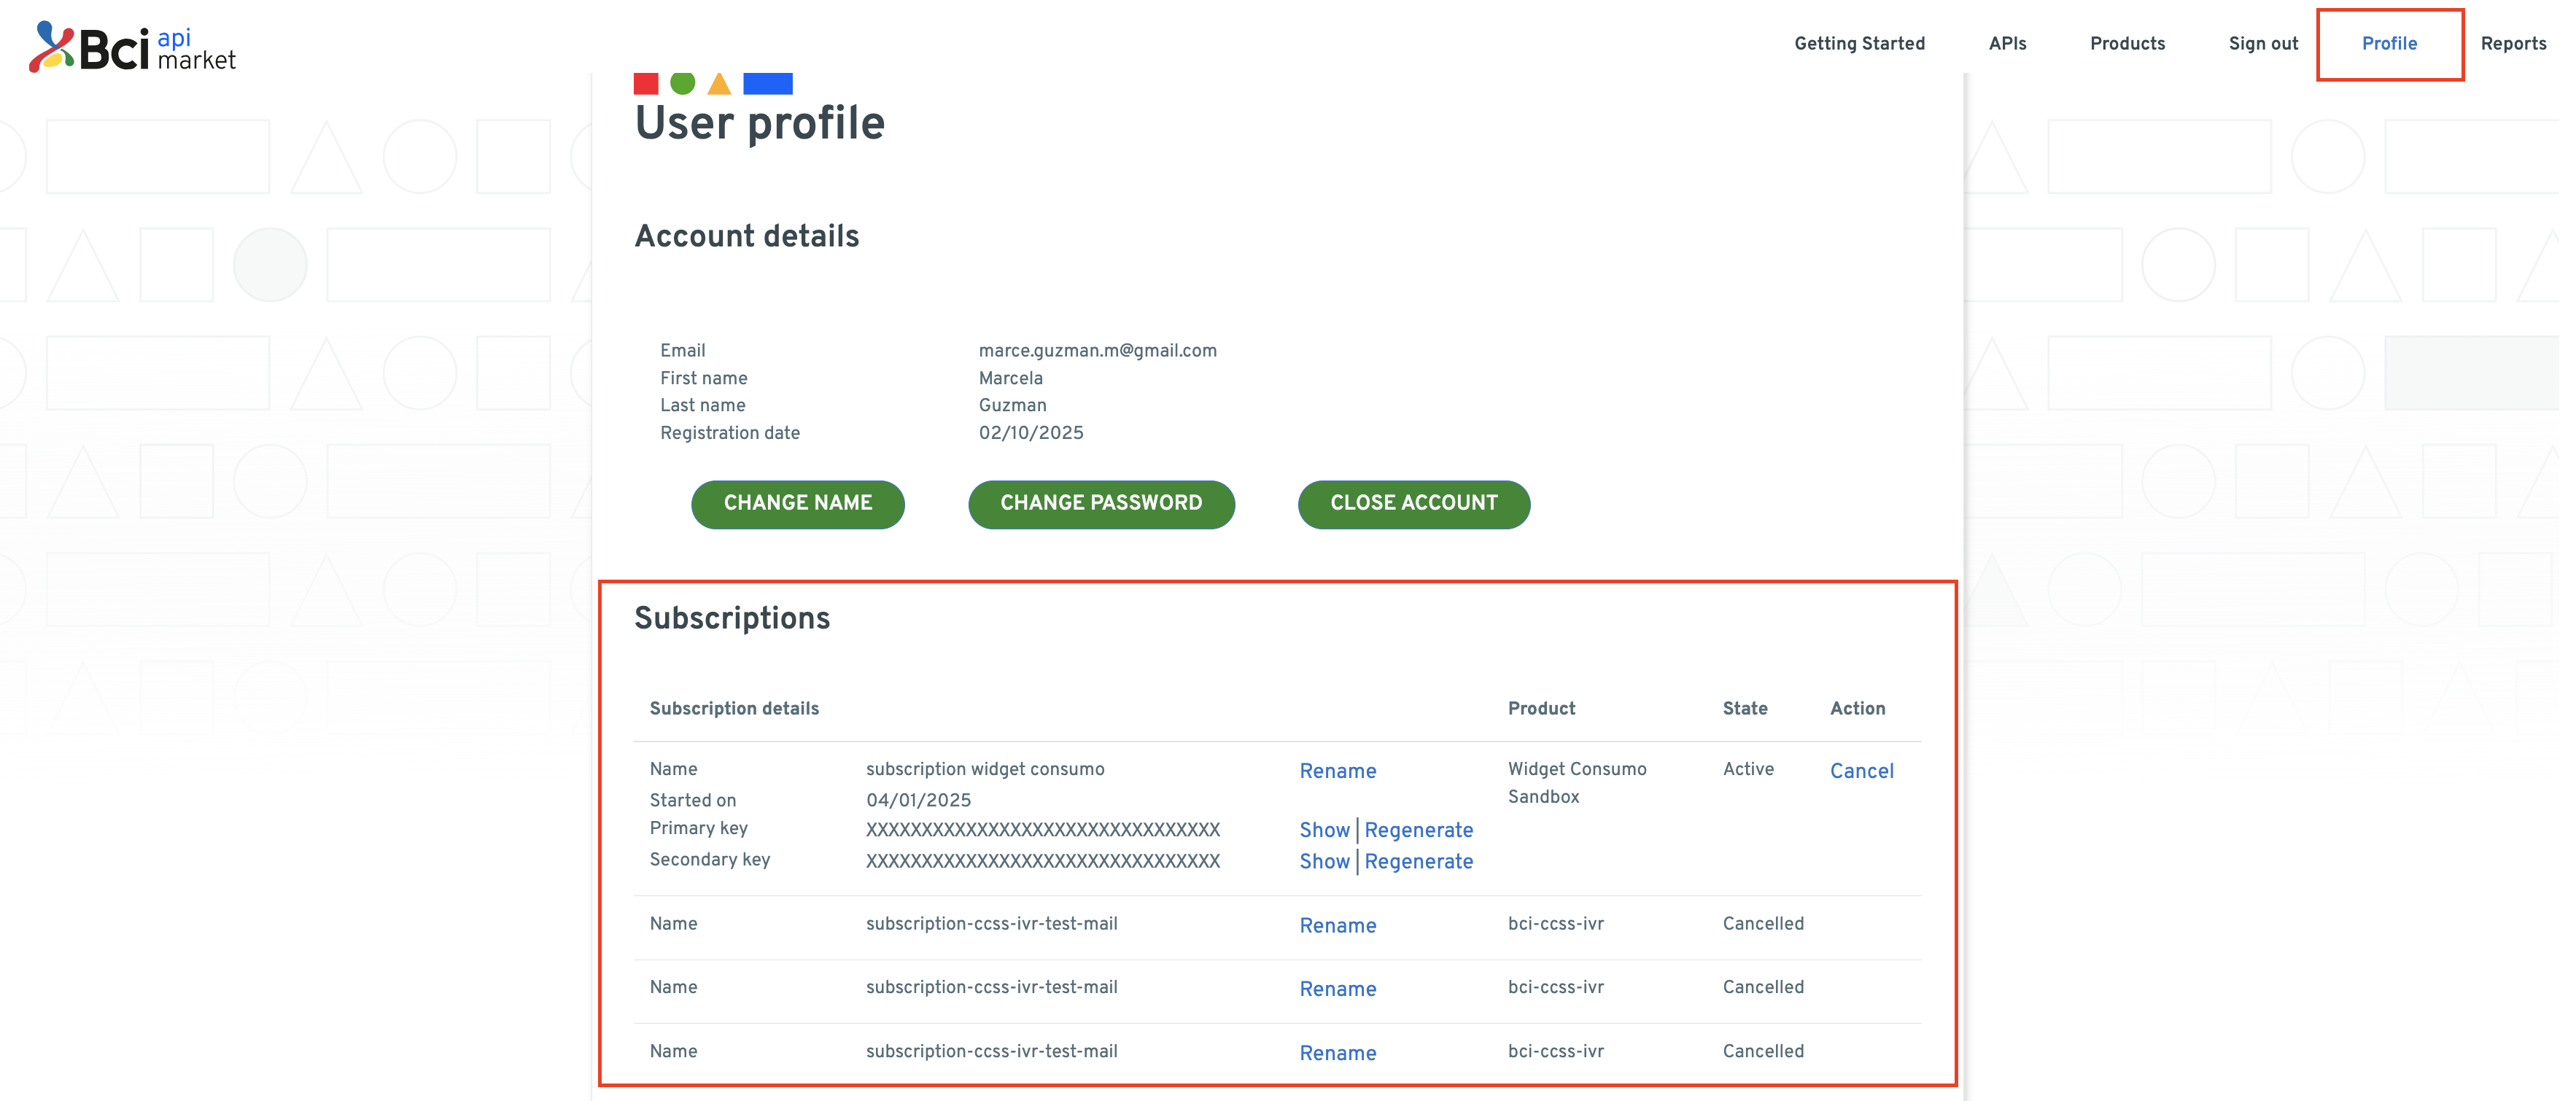Navigate to Reports
This screenshot has width=2576, height=1101.
pos(2512,43)
